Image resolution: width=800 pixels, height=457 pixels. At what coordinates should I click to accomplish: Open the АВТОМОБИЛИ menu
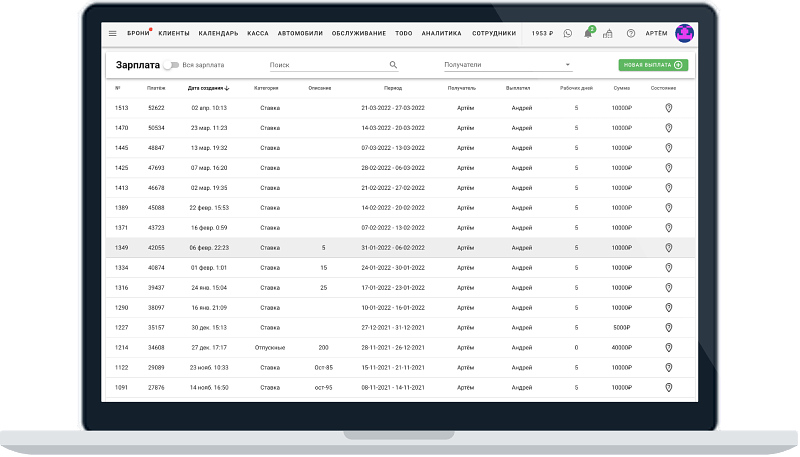click(x=300, y=34)
